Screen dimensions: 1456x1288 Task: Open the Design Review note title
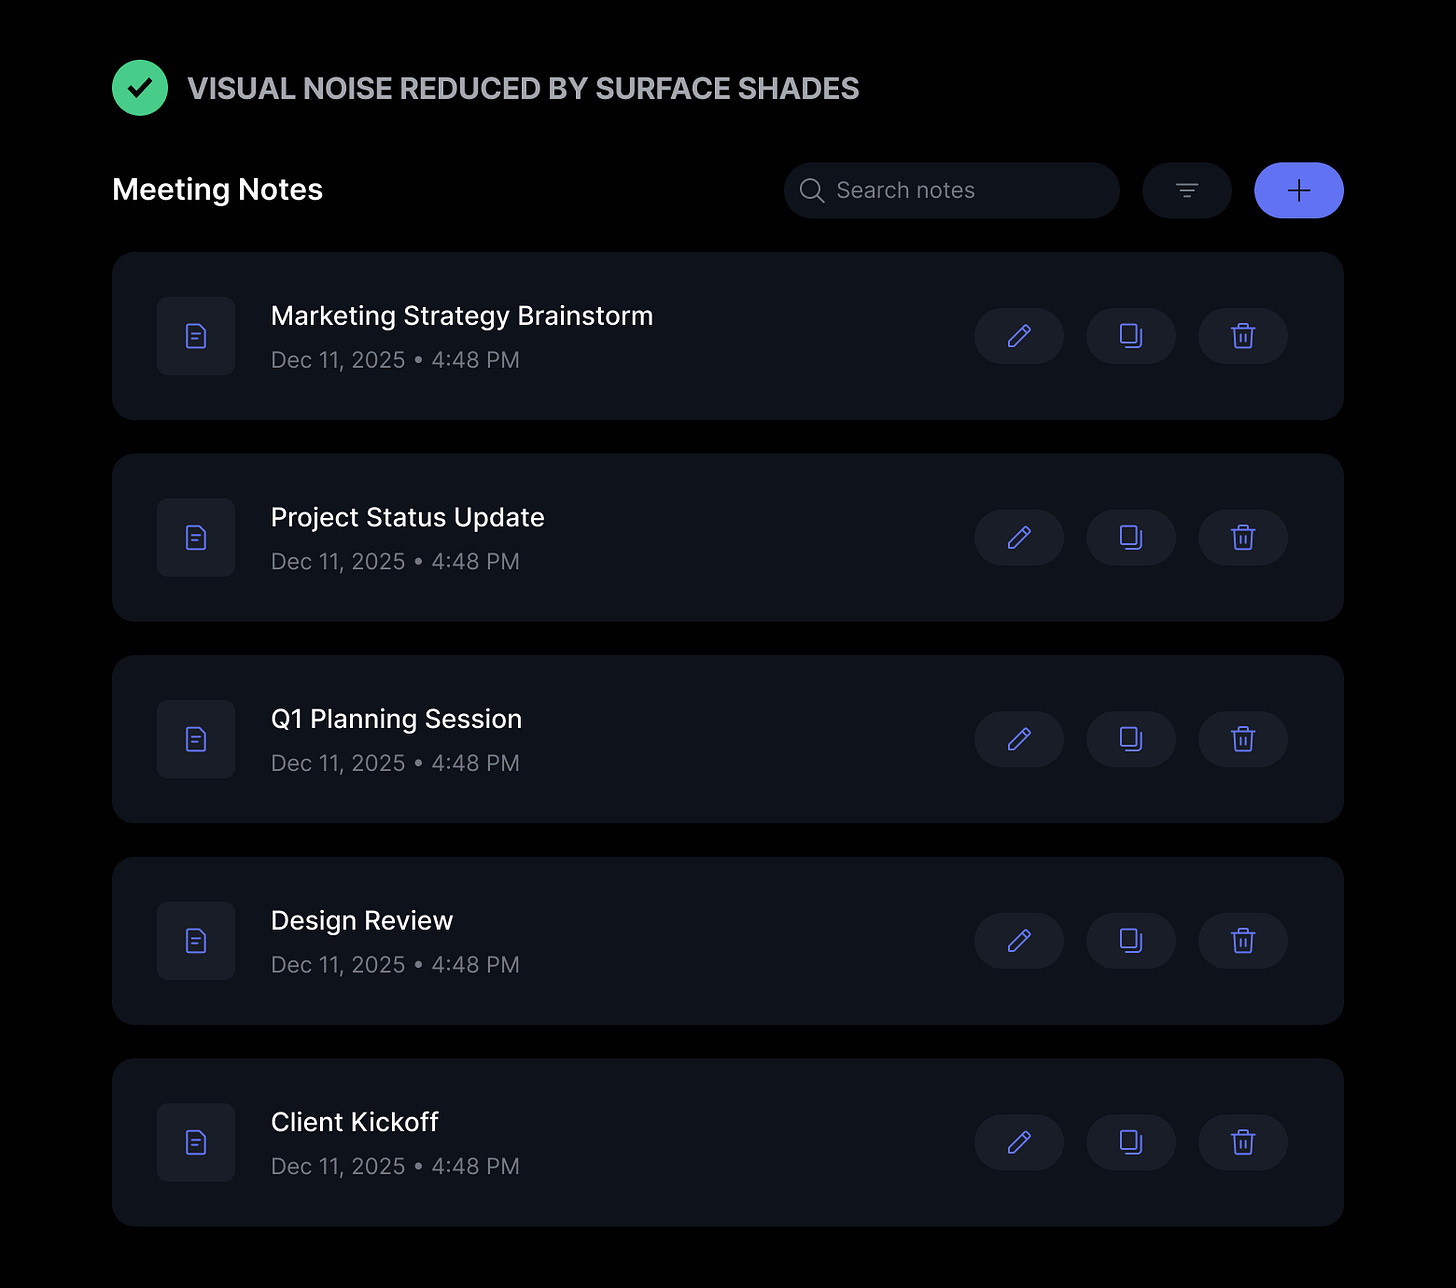pos(362,920)
